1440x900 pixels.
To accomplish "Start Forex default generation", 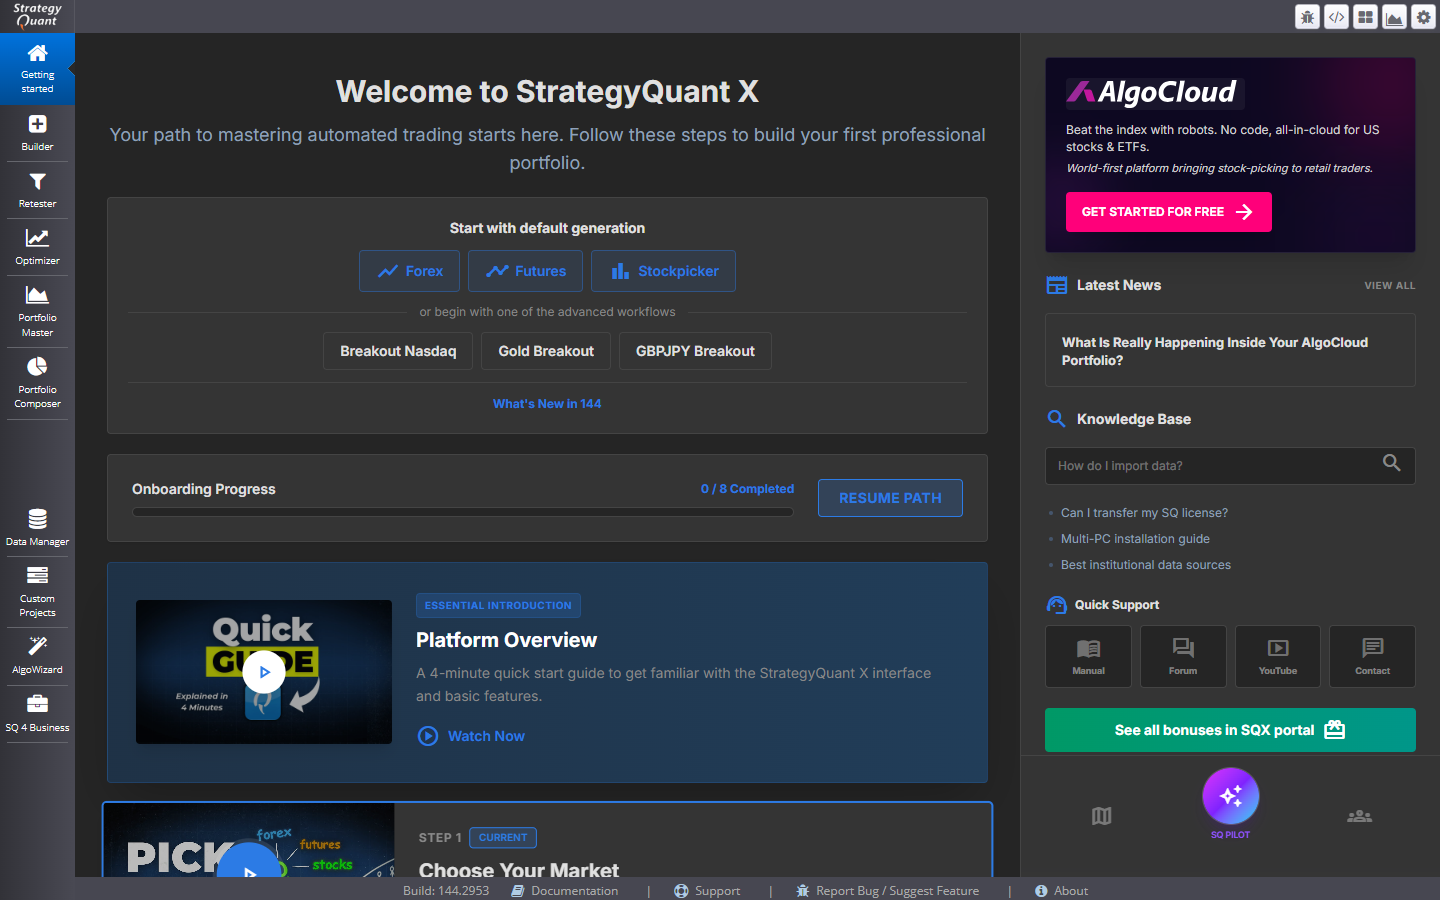I will 410,271.
